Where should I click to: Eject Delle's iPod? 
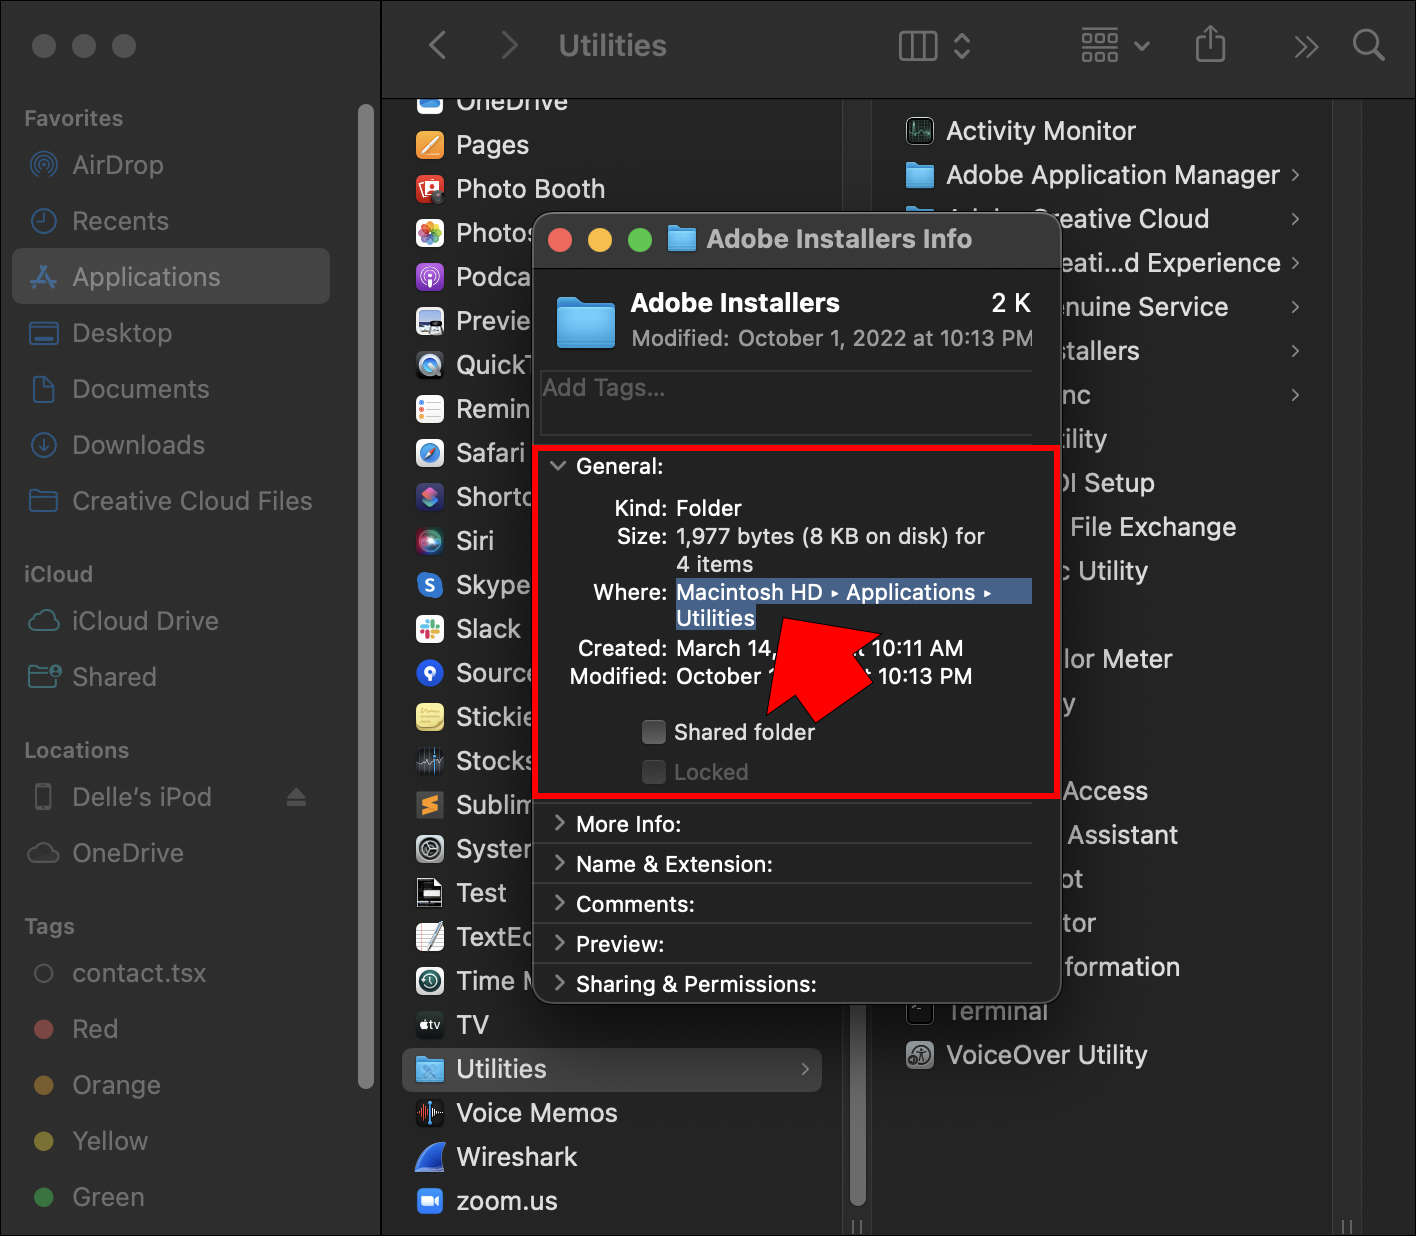click(x=296, y=797)
